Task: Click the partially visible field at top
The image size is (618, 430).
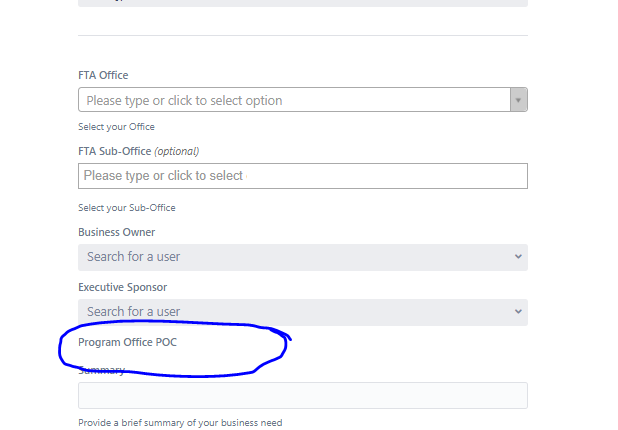Action: 303,3
